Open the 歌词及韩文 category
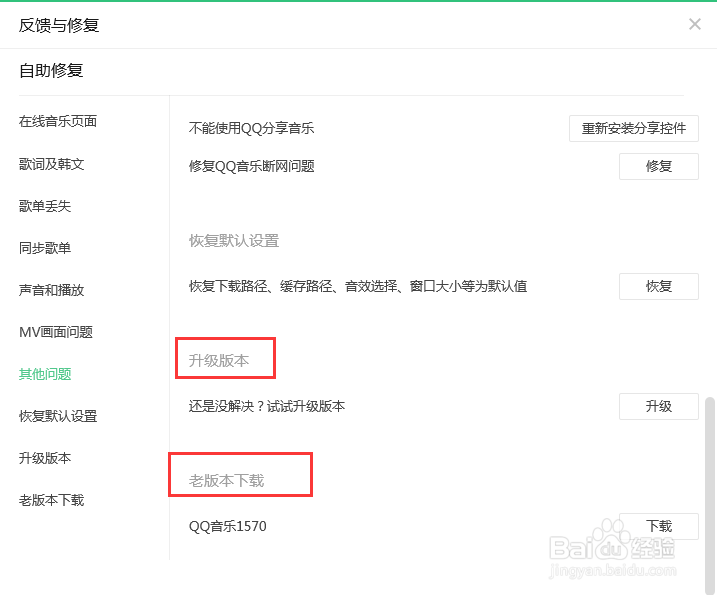This screenshot has width=717, height=595. (x=52, y=164)
